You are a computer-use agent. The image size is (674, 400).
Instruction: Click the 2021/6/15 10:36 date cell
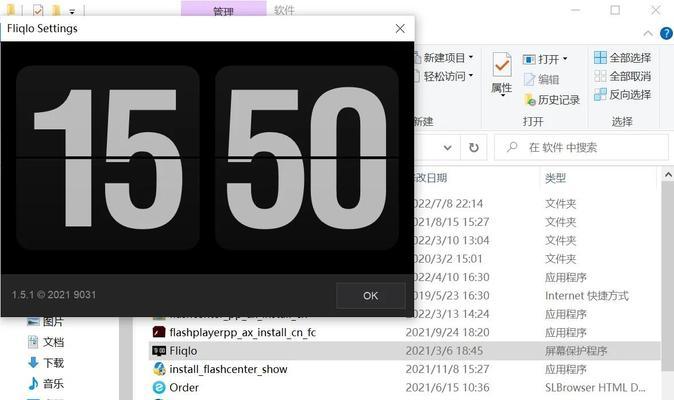pos(447,388)
